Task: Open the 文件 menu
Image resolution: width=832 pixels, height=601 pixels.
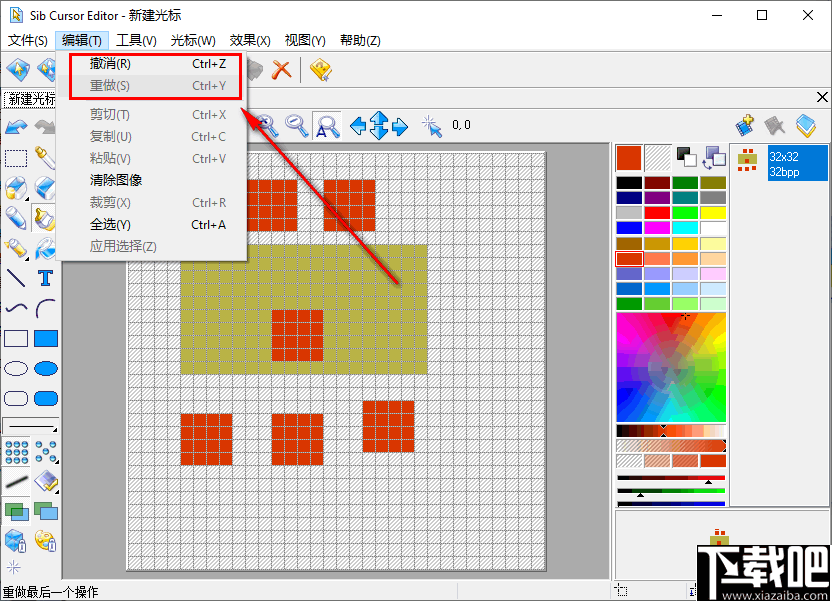Action: coord(27,40)
